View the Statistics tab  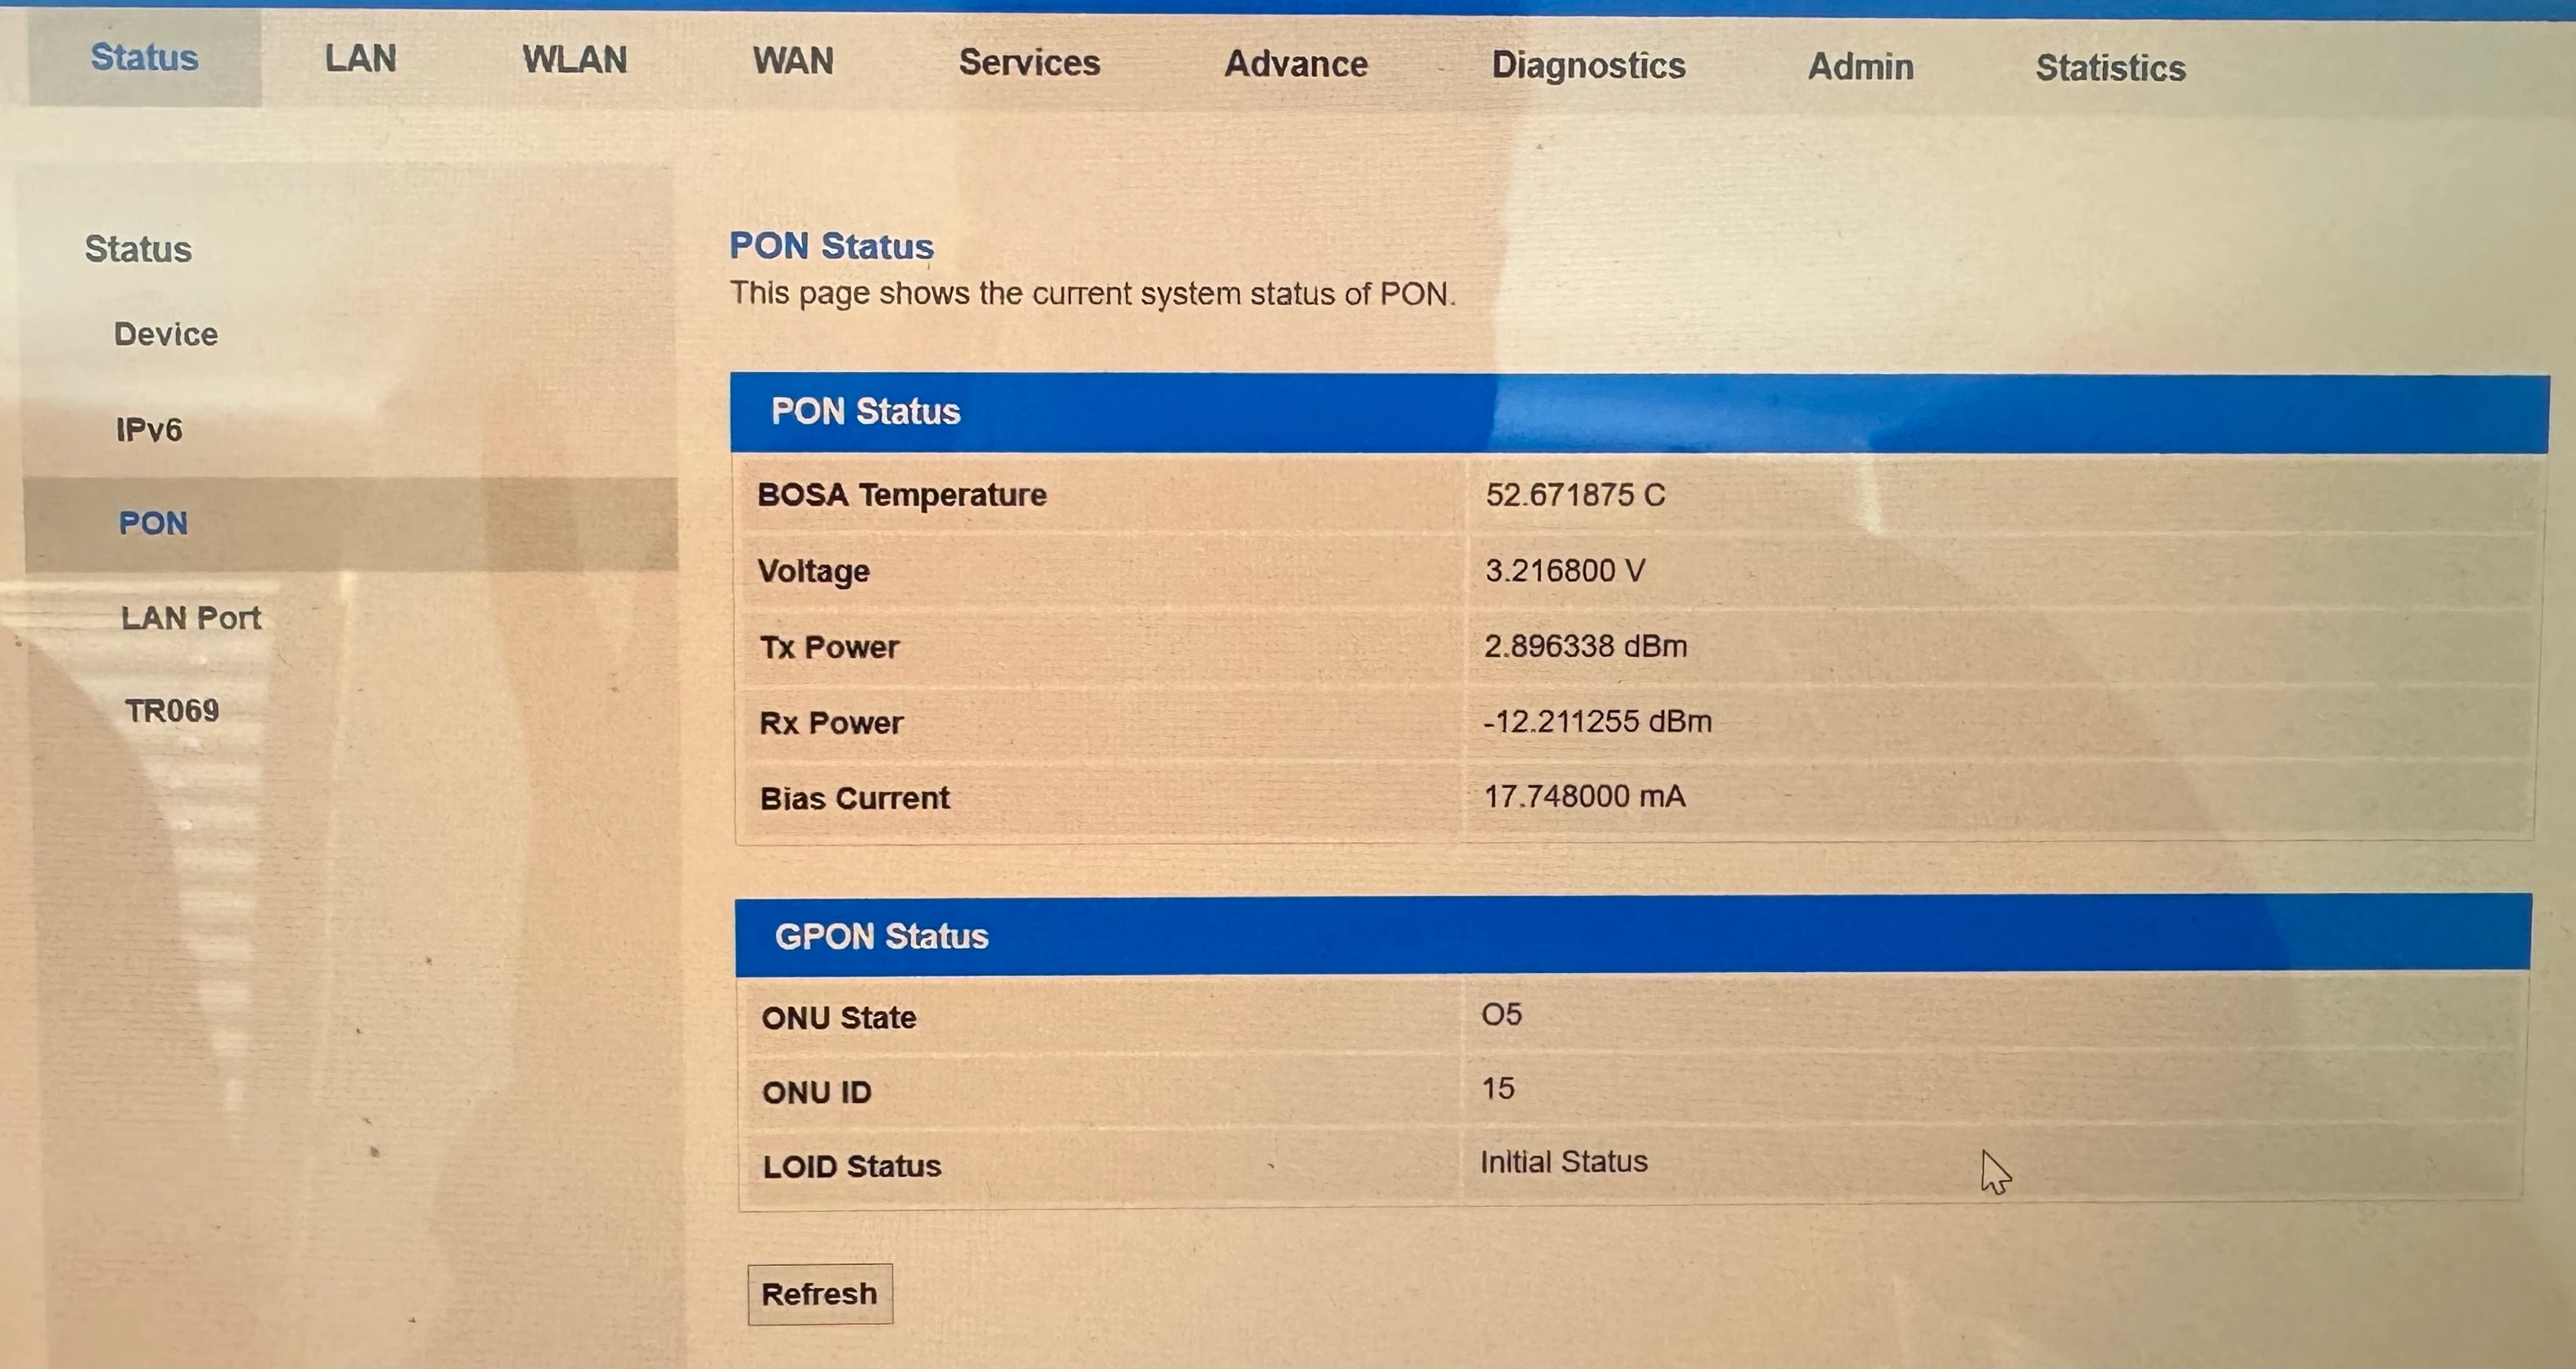click(2110, 68)
